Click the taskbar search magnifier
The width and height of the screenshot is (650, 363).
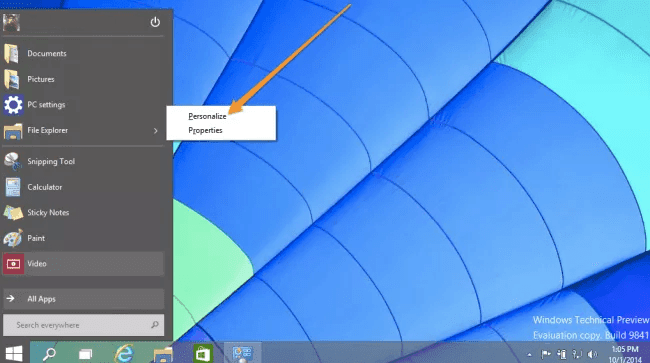coord(49,353)
